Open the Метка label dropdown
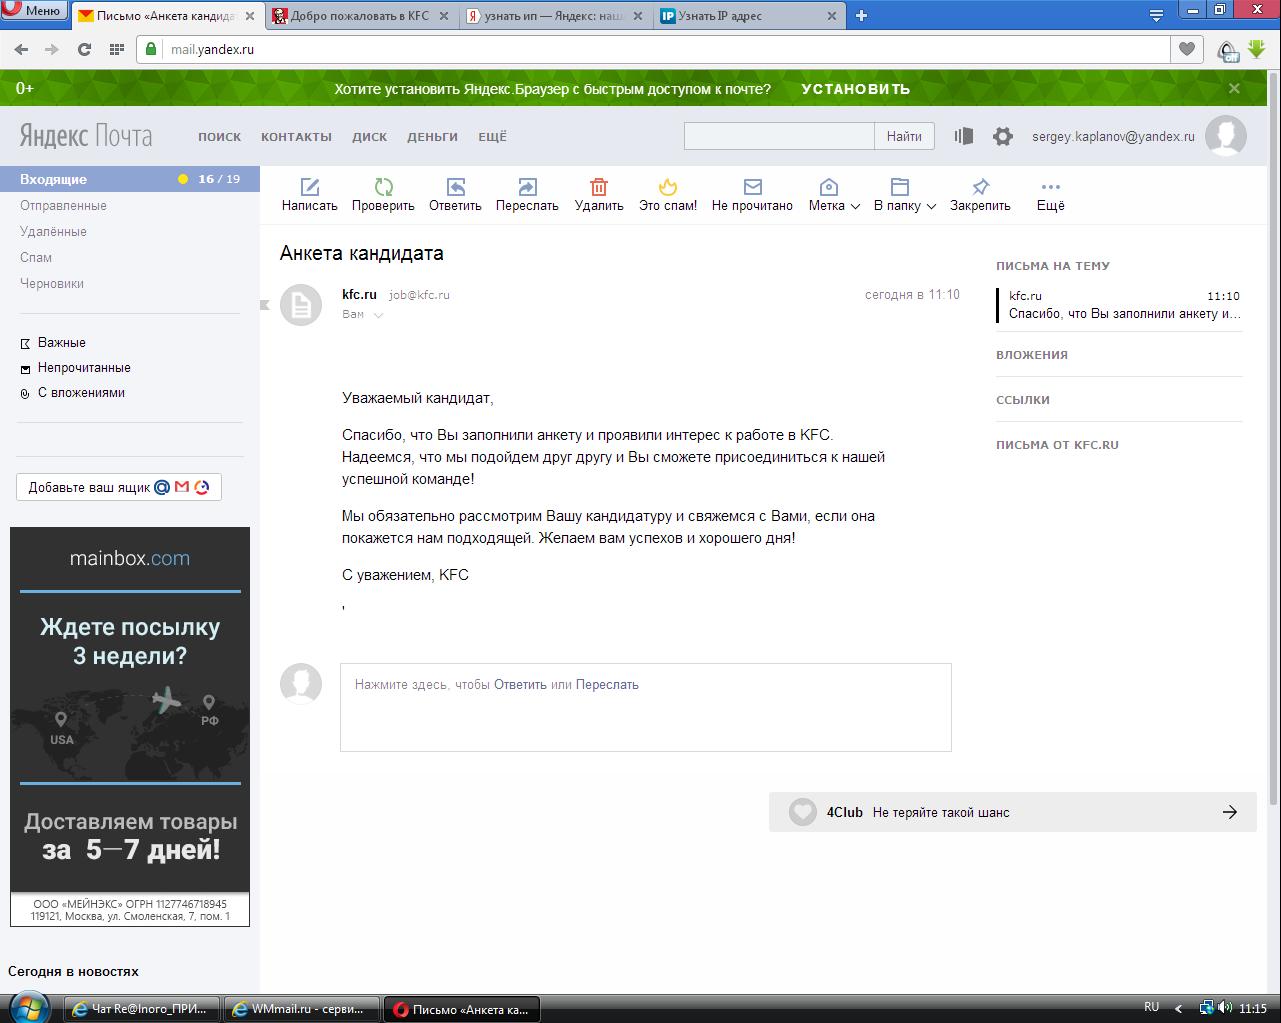 point(834,195)
